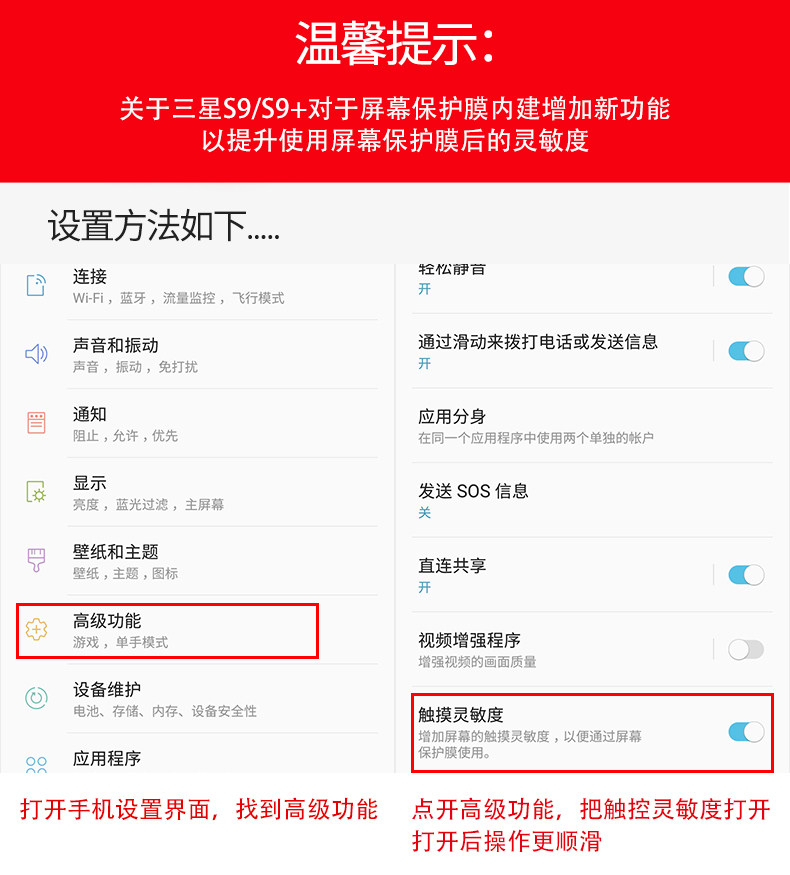Tap the 触摸灵敏度 description text
Image resolution: width=790 pixels, height=875 pixels.
coord(530,744)
